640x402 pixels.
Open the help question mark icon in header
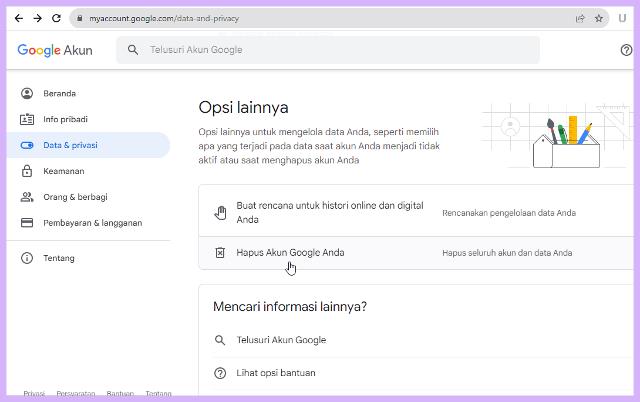tap(626, 50)
